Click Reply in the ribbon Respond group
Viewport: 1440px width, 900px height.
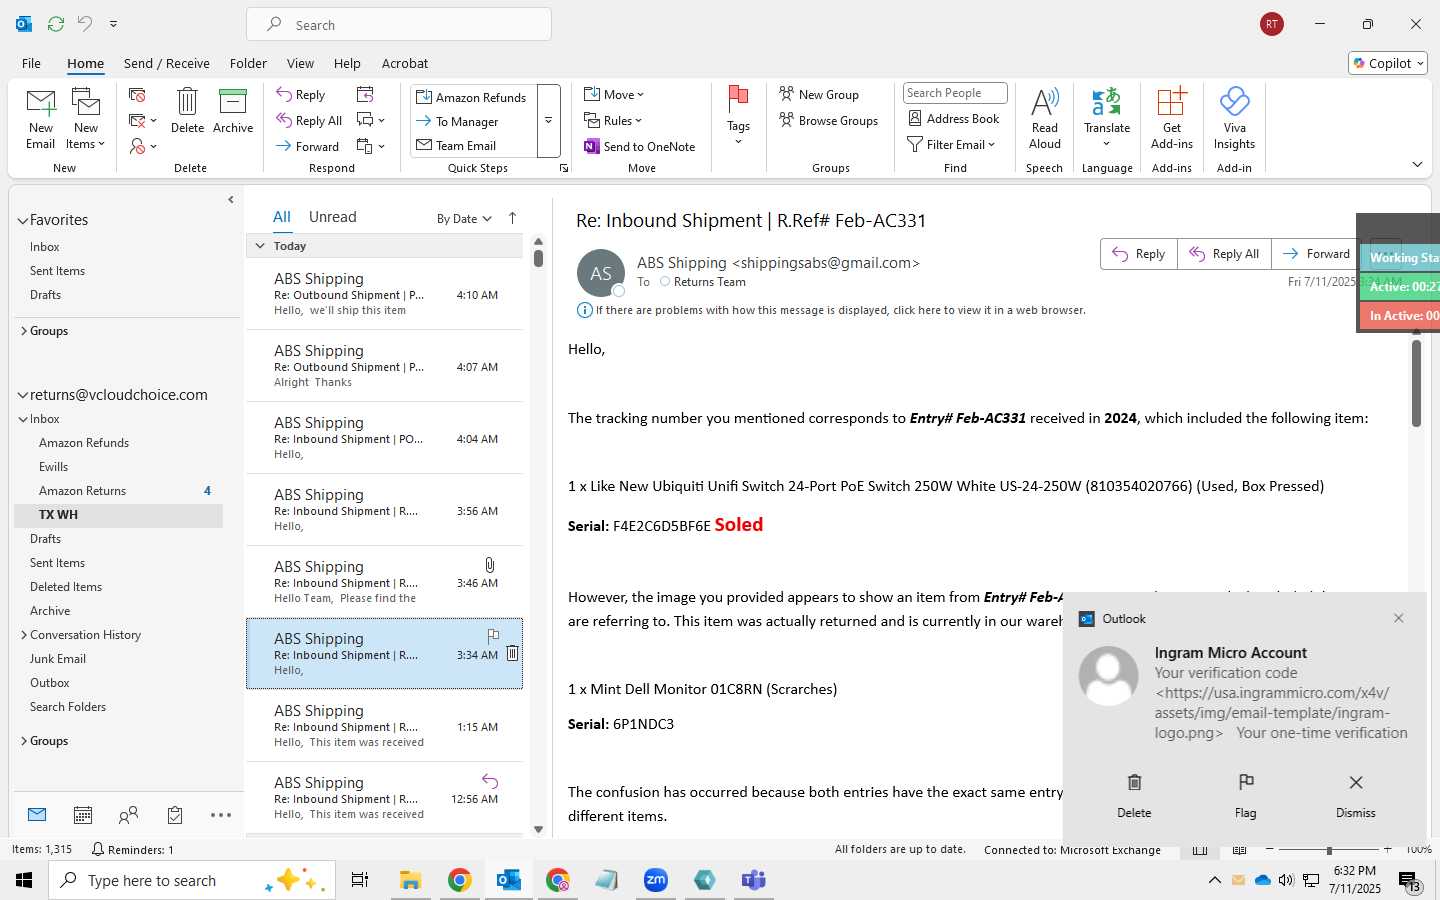tap(301, 95)
